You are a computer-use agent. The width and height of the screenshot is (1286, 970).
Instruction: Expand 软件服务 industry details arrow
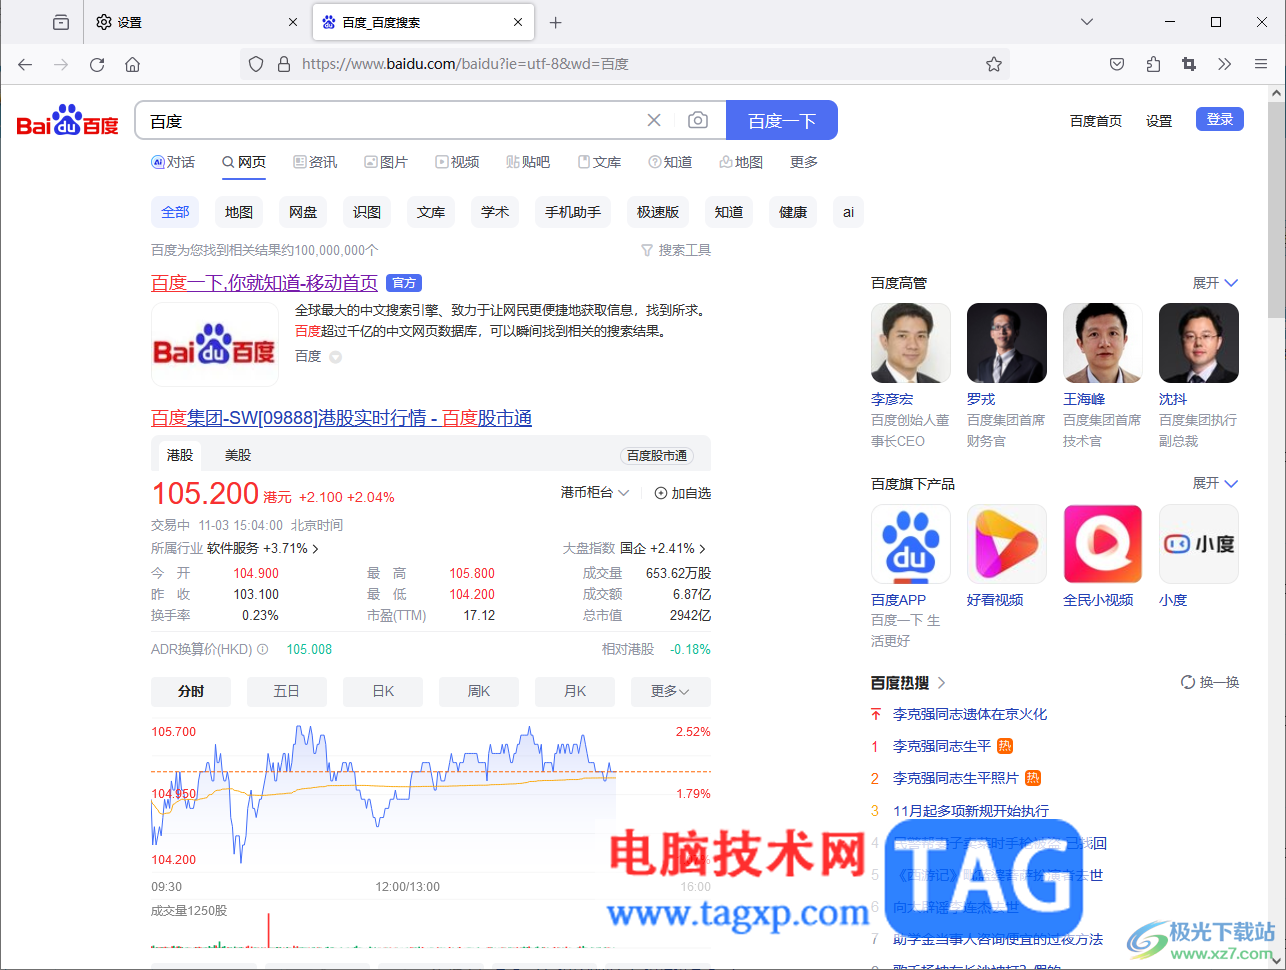[316, 549]
